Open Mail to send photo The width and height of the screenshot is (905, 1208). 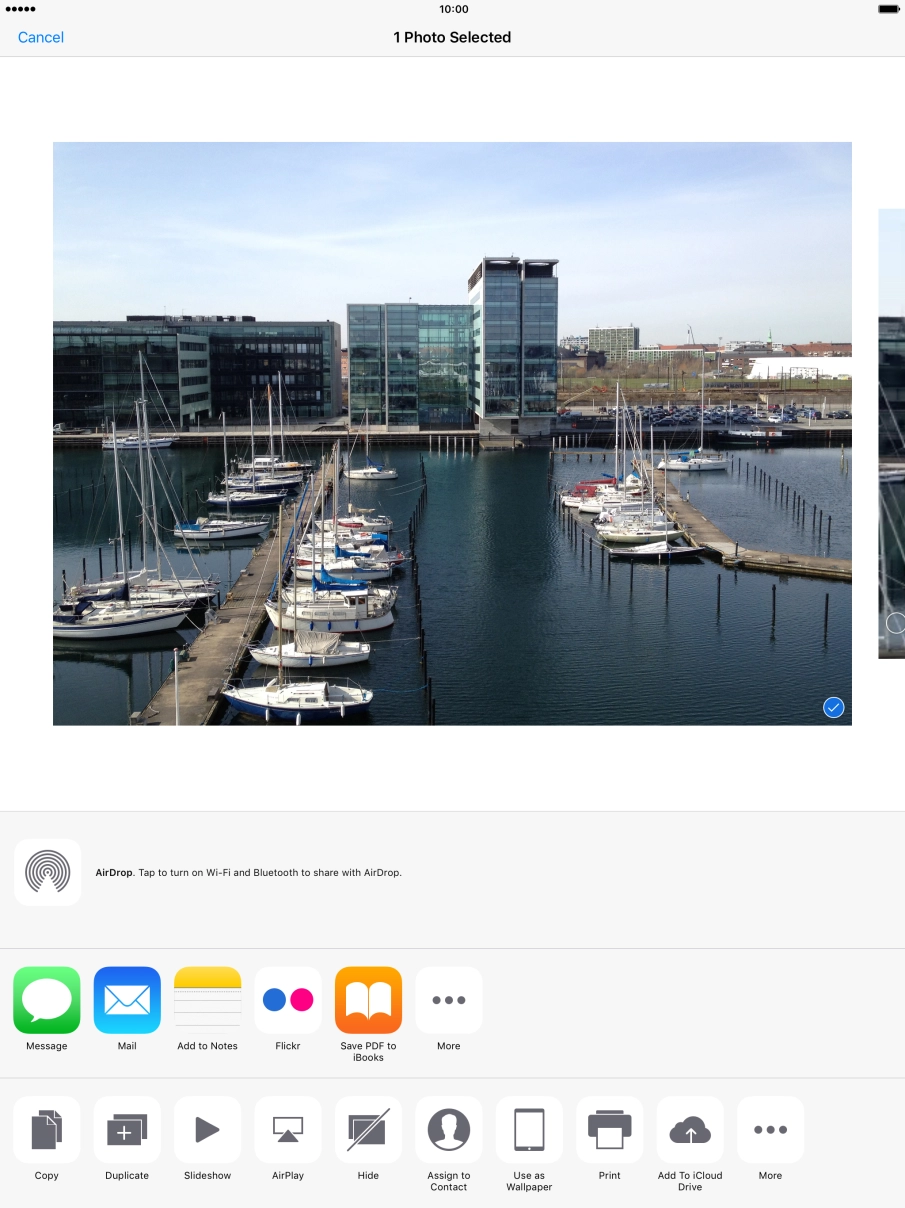(x=127, y=1000)
